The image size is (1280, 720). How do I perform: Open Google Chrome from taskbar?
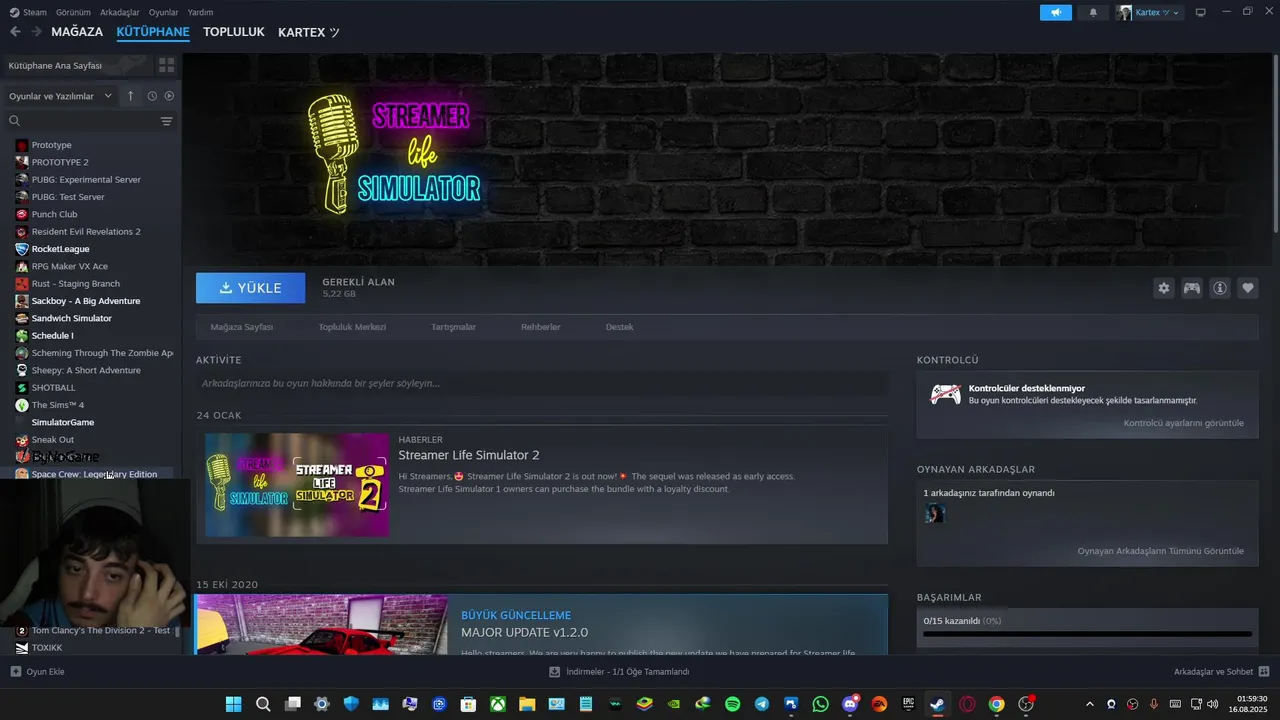[996, 704]
